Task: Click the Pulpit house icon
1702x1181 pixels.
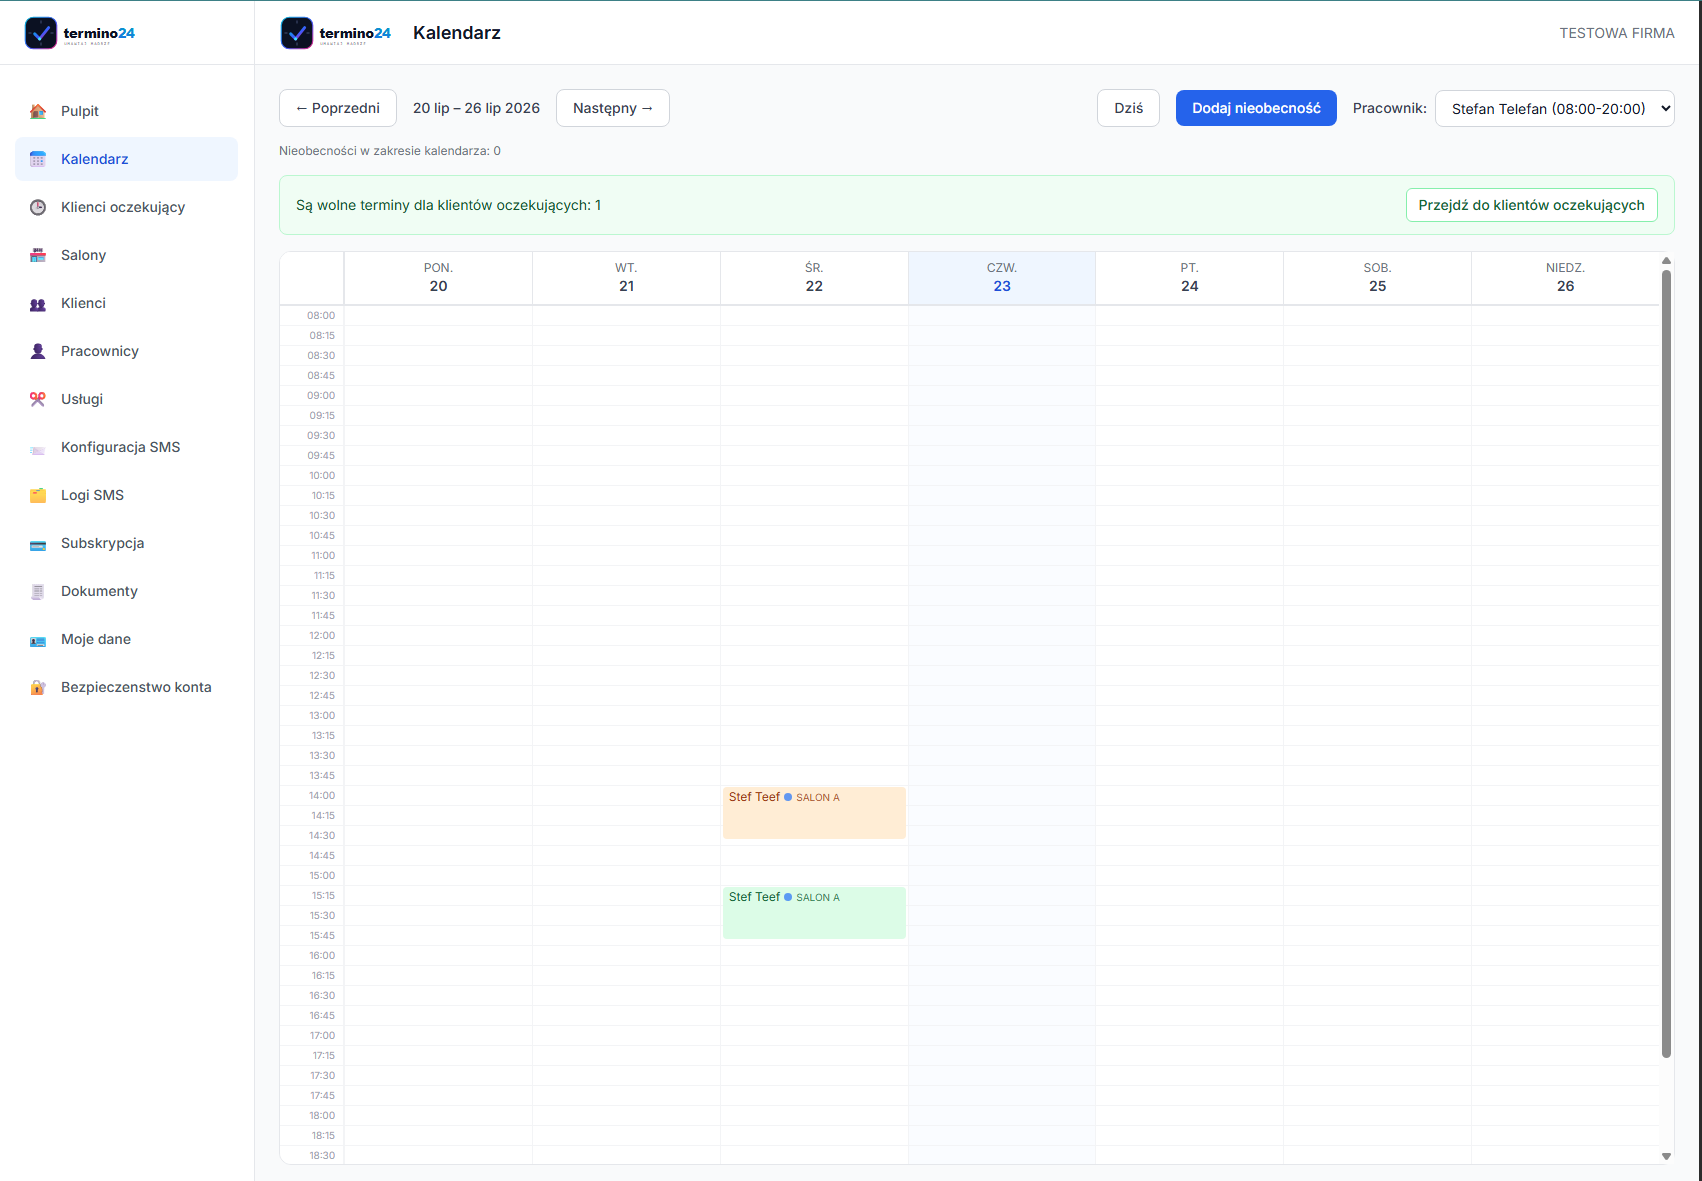Action: [x=38, y=111]
